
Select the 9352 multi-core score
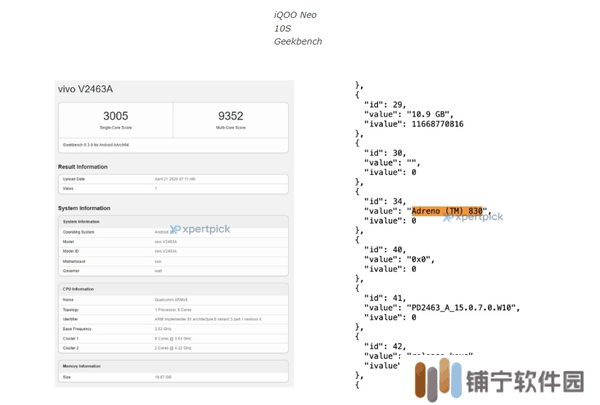pos(231,116)
